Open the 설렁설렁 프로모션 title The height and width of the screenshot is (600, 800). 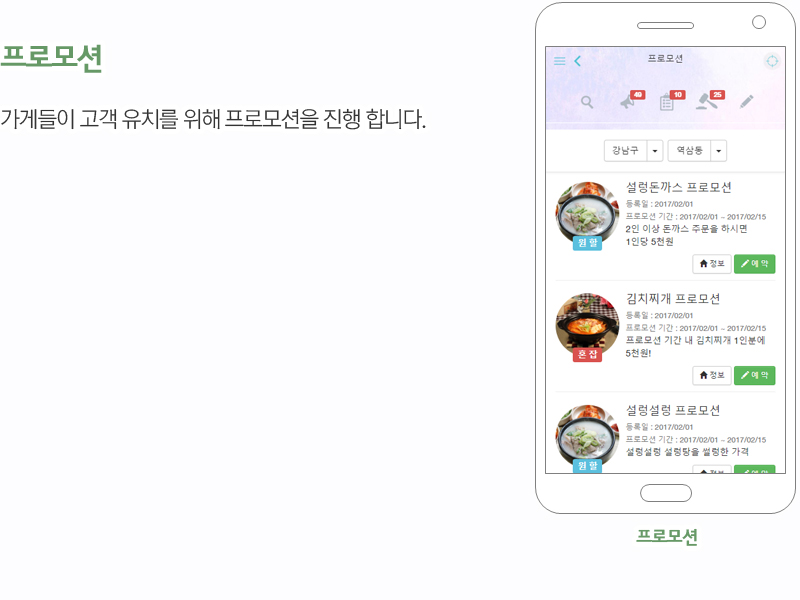[x=673, y=410]
